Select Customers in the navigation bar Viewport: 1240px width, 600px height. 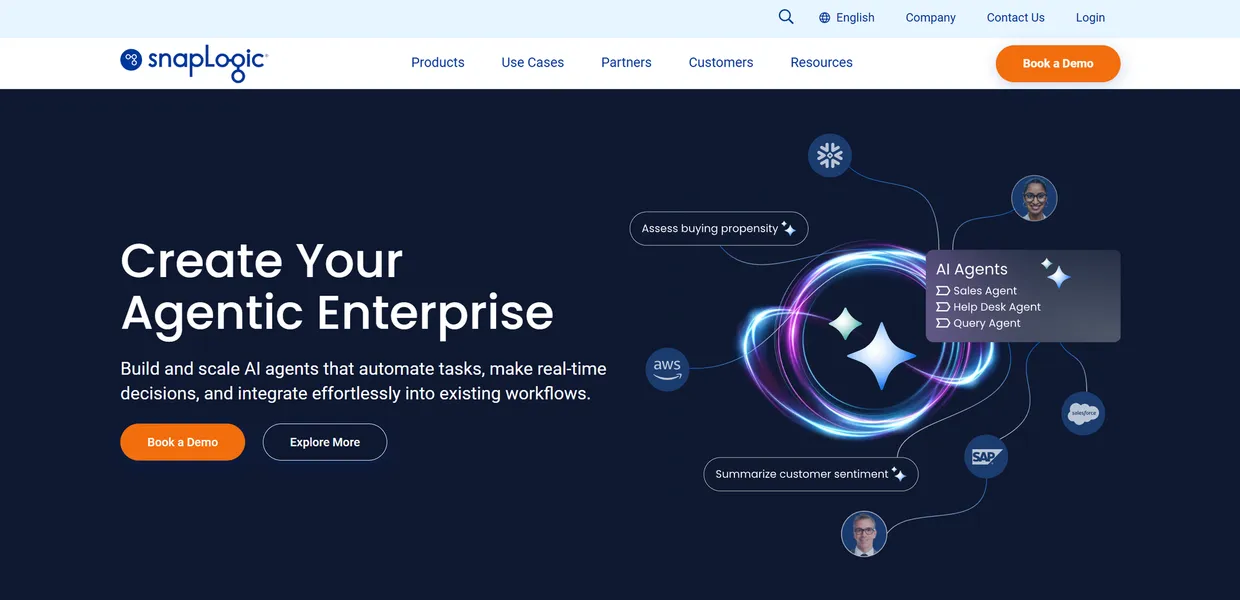coord(720,62)
